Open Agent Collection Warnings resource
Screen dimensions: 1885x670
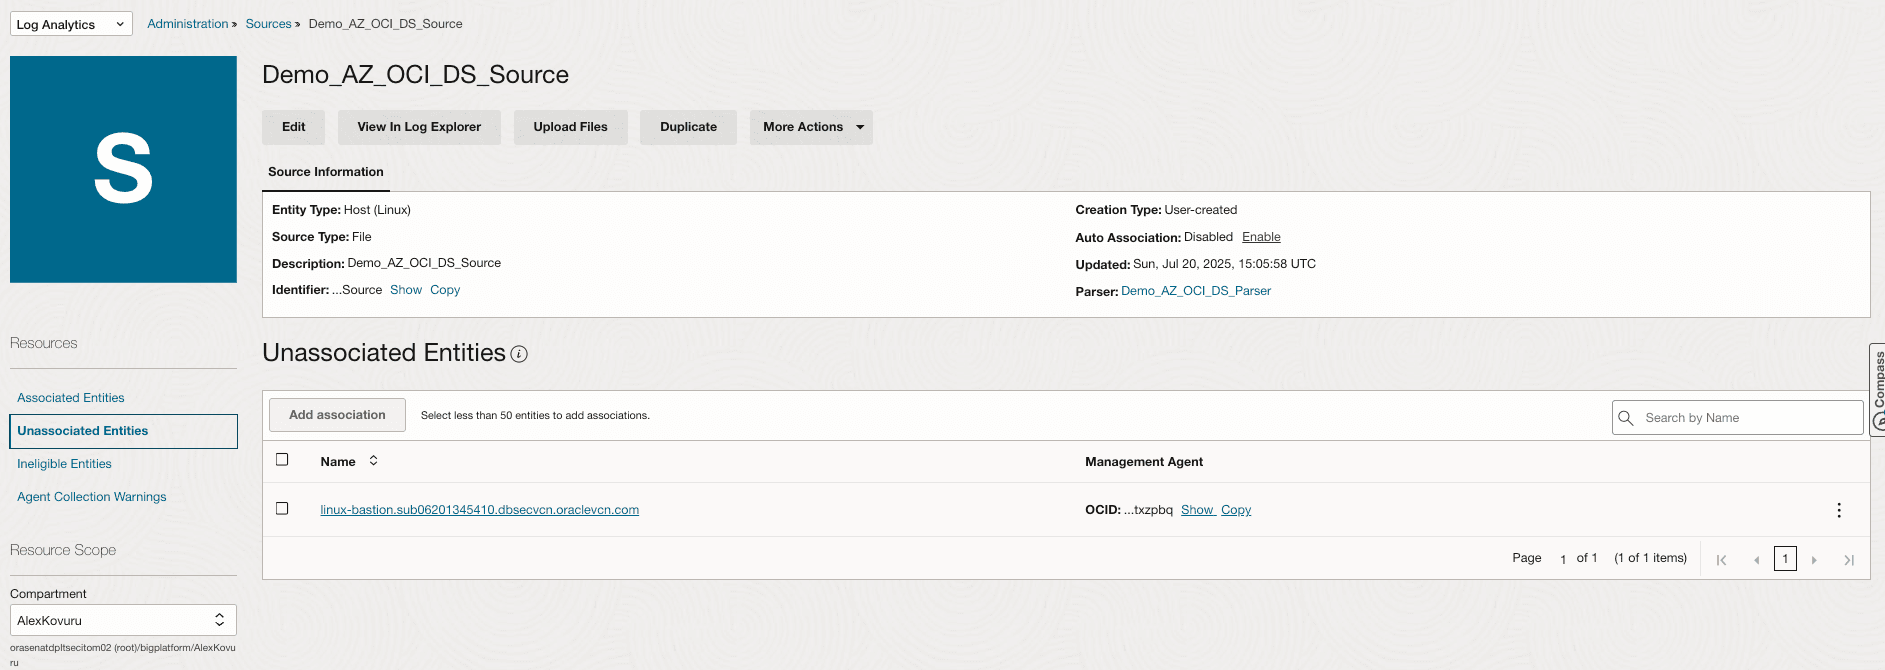[x=92, y=497]
